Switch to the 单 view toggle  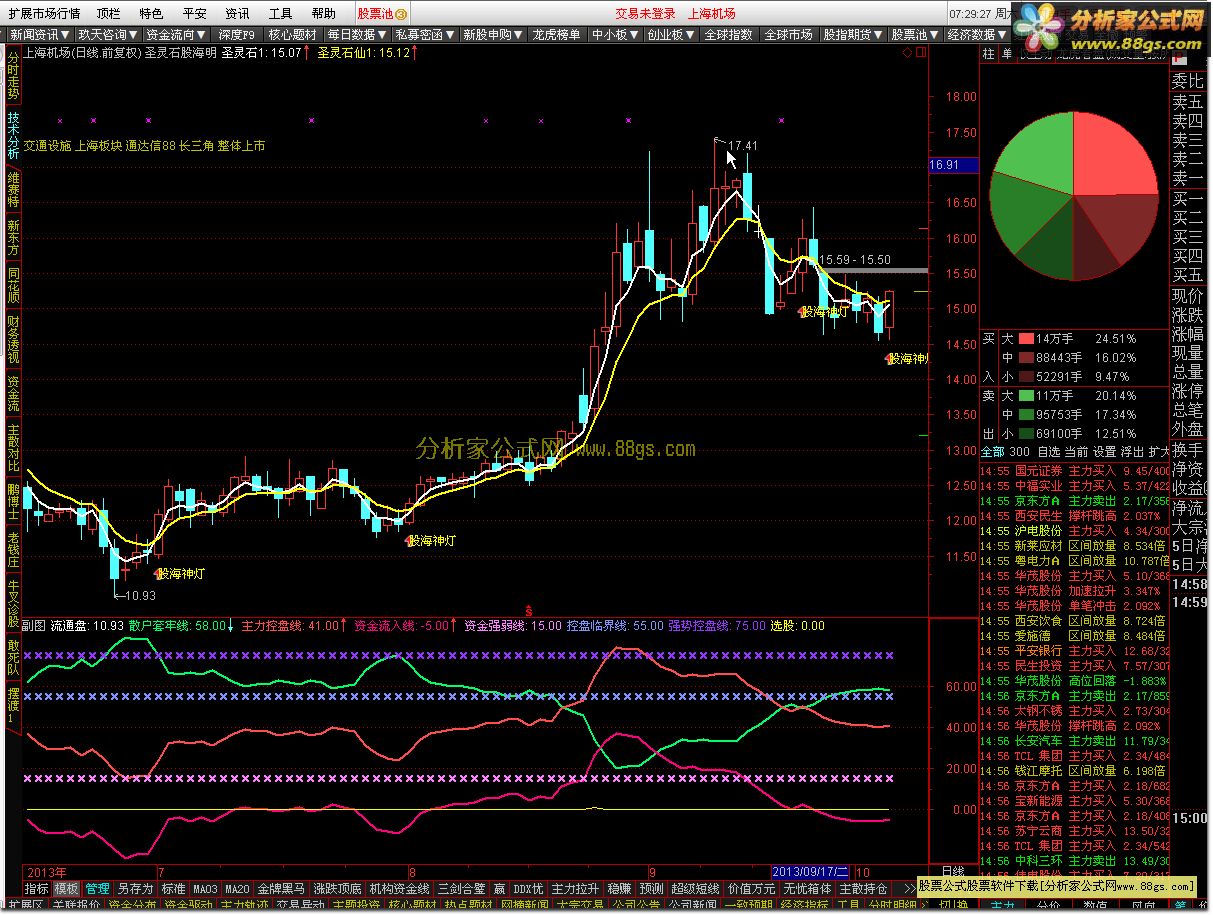(x=1006, y=54)
